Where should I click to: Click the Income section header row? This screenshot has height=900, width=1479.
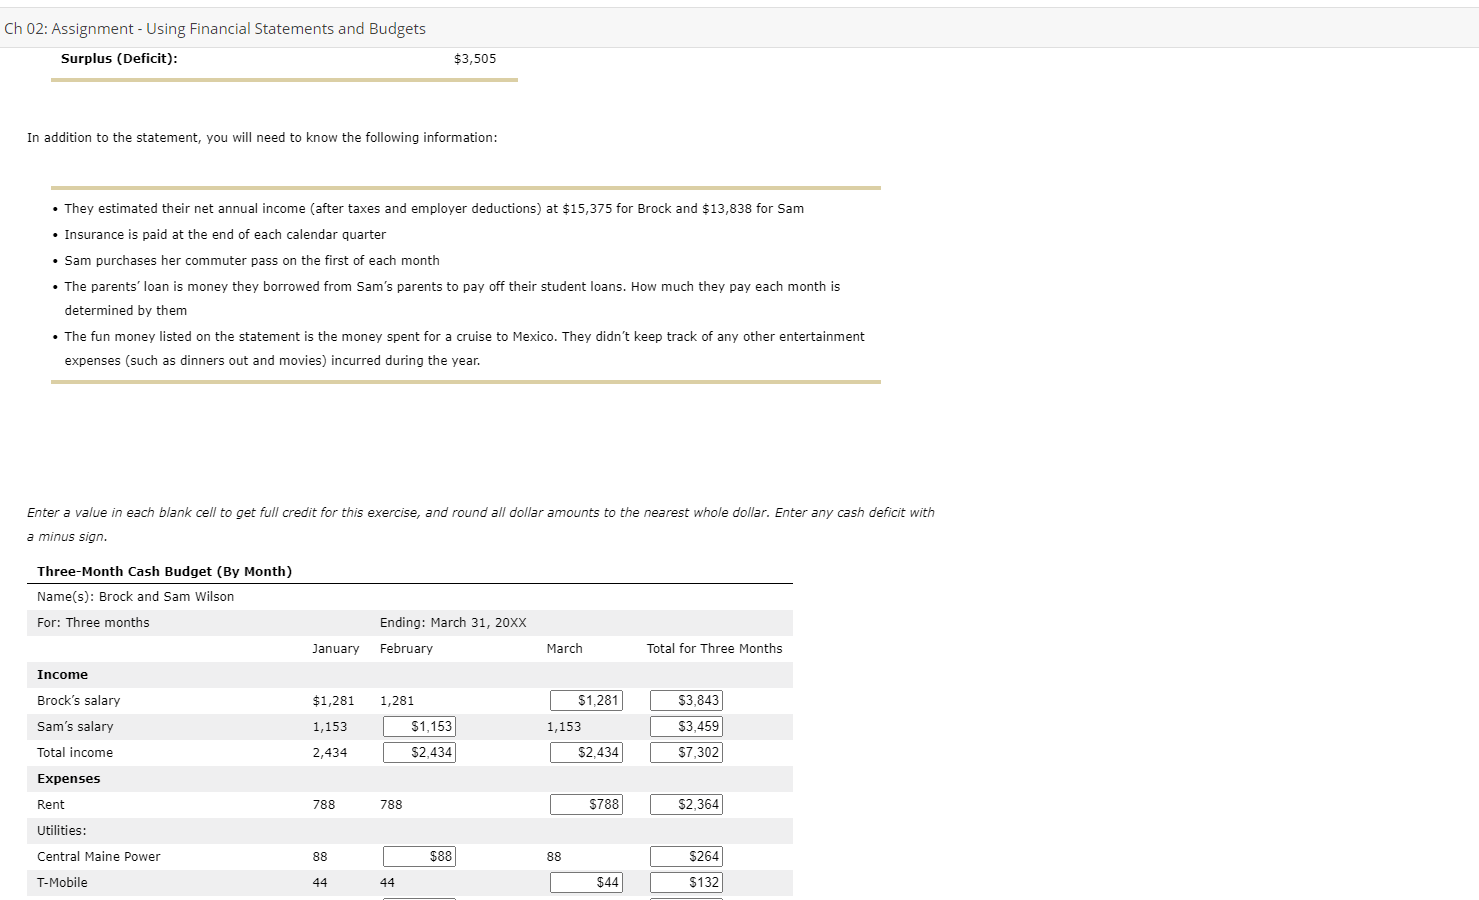tap(62, 674)
